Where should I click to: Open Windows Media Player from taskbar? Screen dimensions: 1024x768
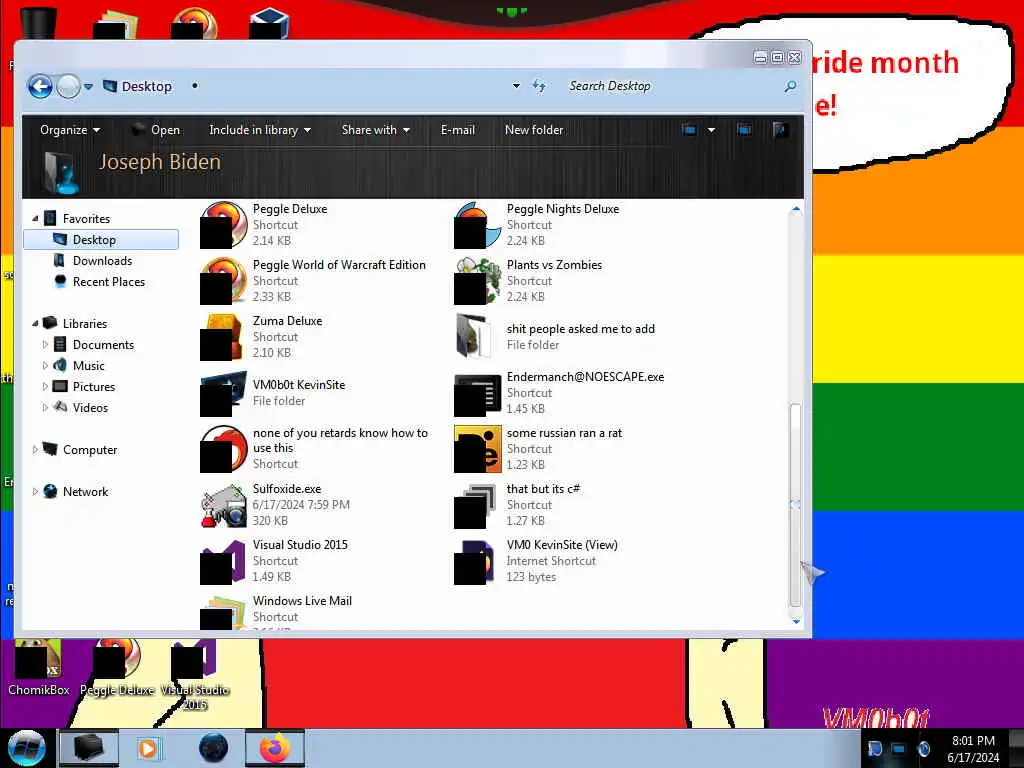[x=148, y=748]
